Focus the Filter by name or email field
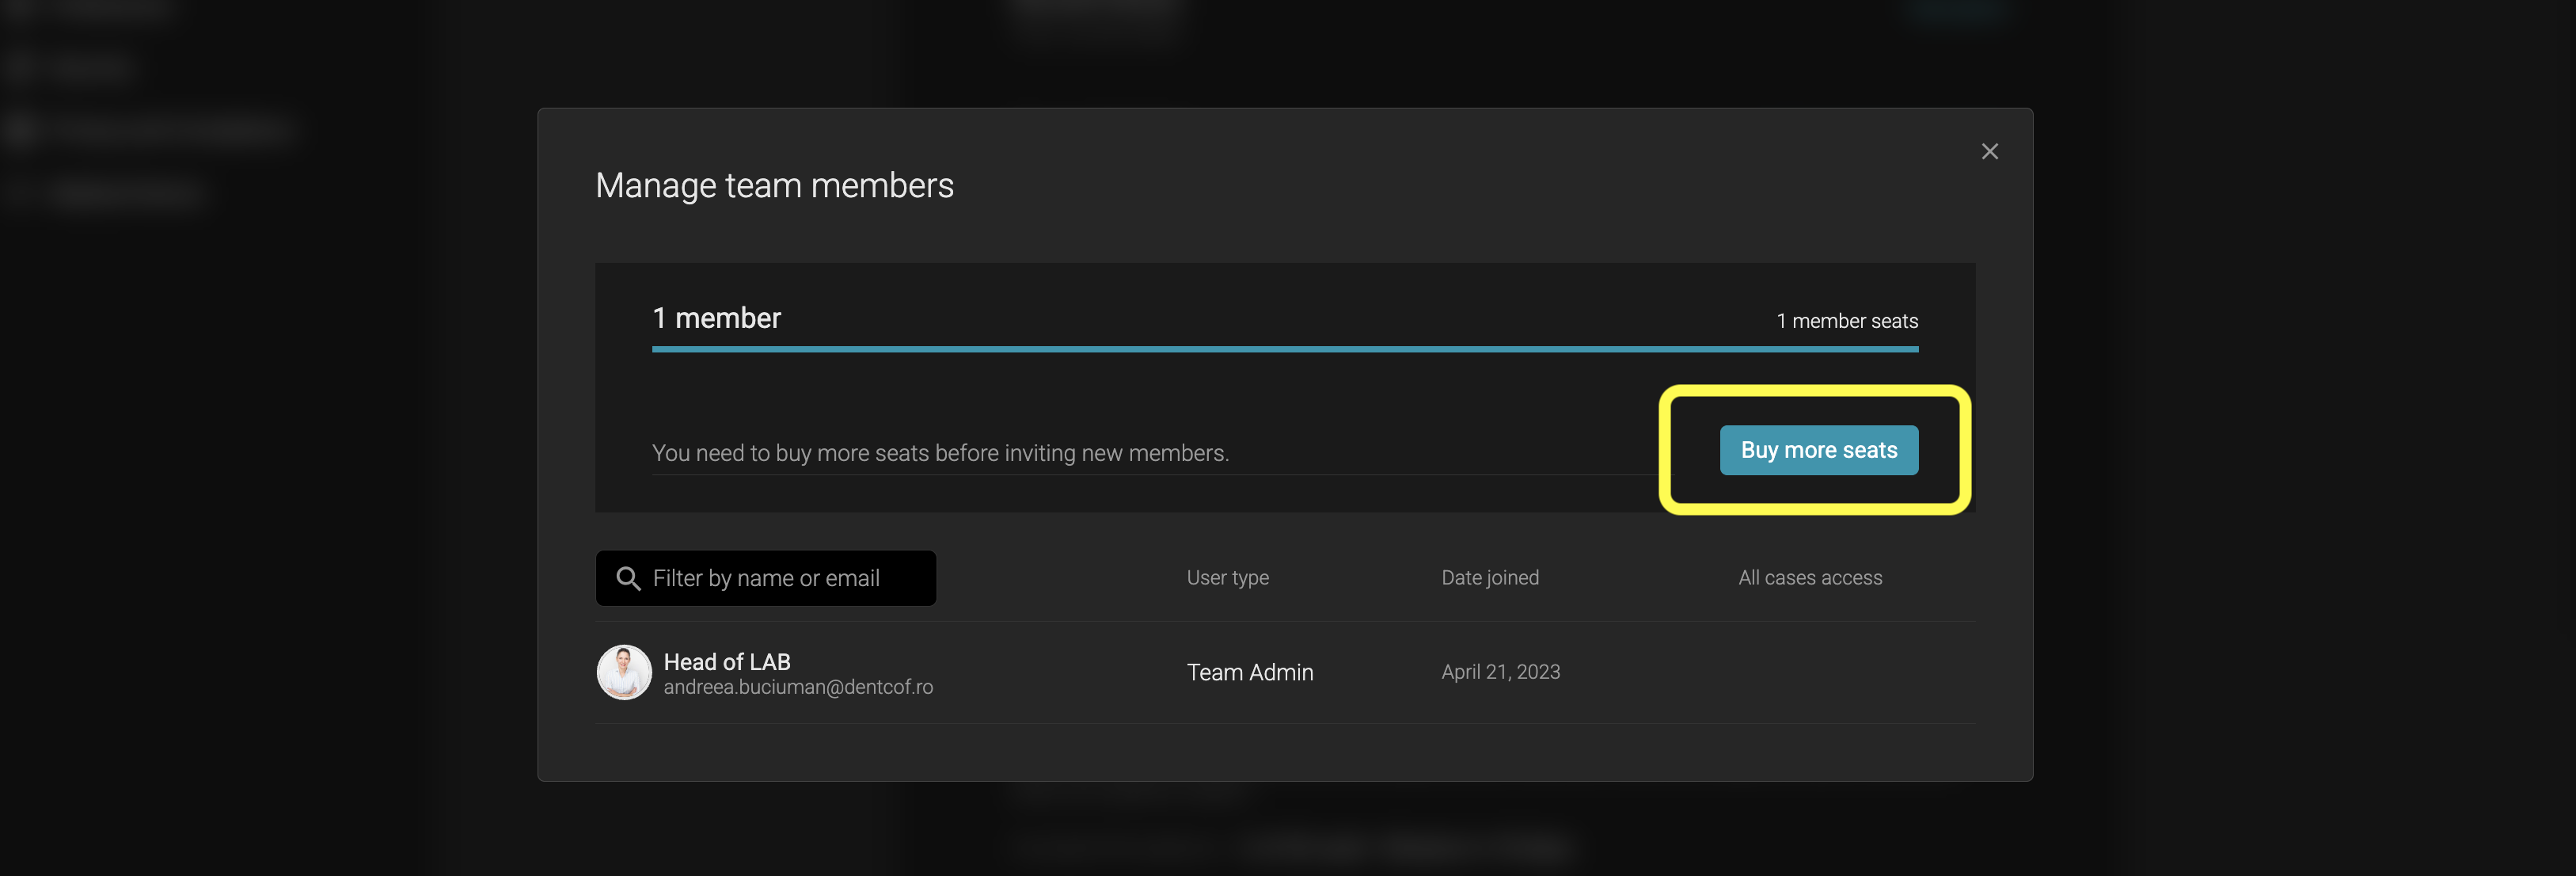 [780, 578]
